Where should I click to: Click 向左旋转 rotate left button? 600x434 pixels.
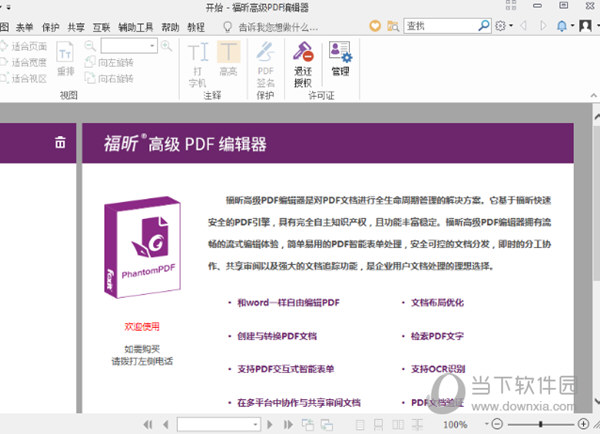click(114, 62)
